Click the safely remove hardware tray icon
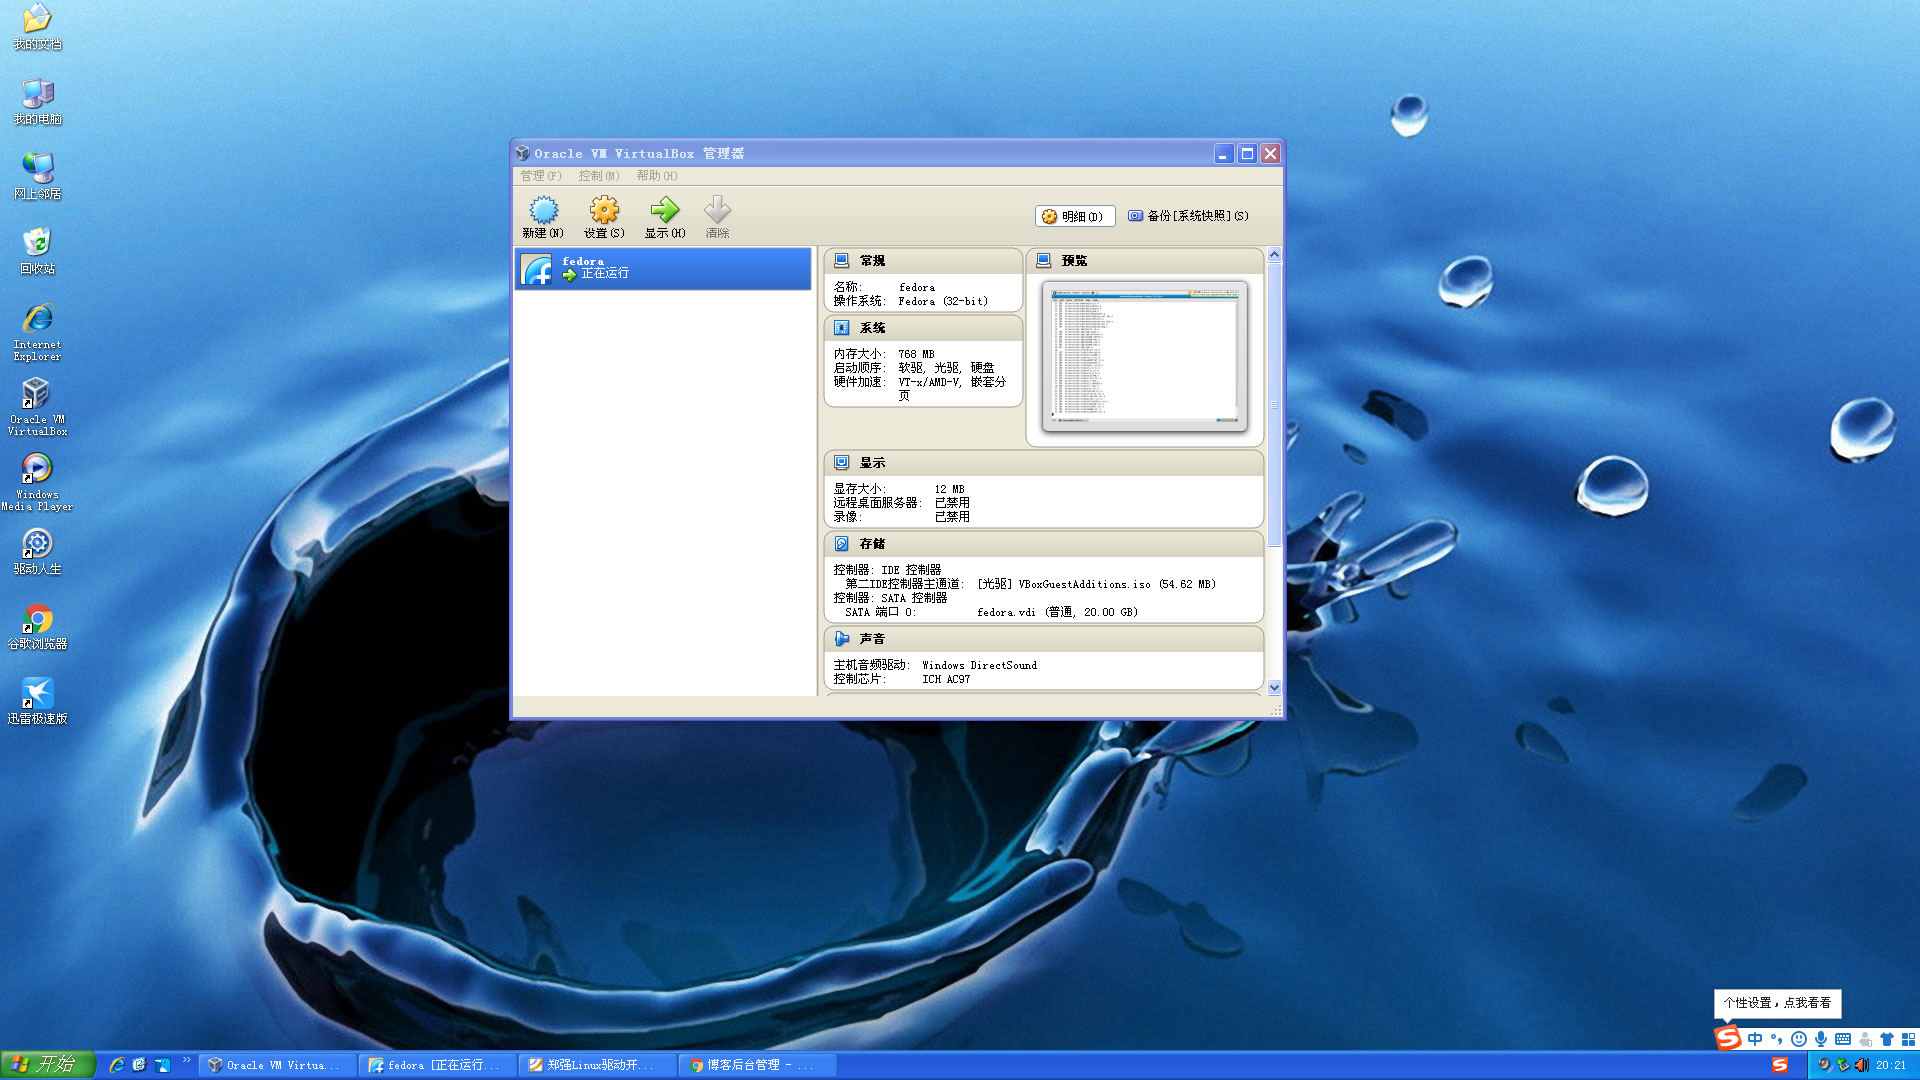1920x1080 pixels. (x=1843, y=1066)
